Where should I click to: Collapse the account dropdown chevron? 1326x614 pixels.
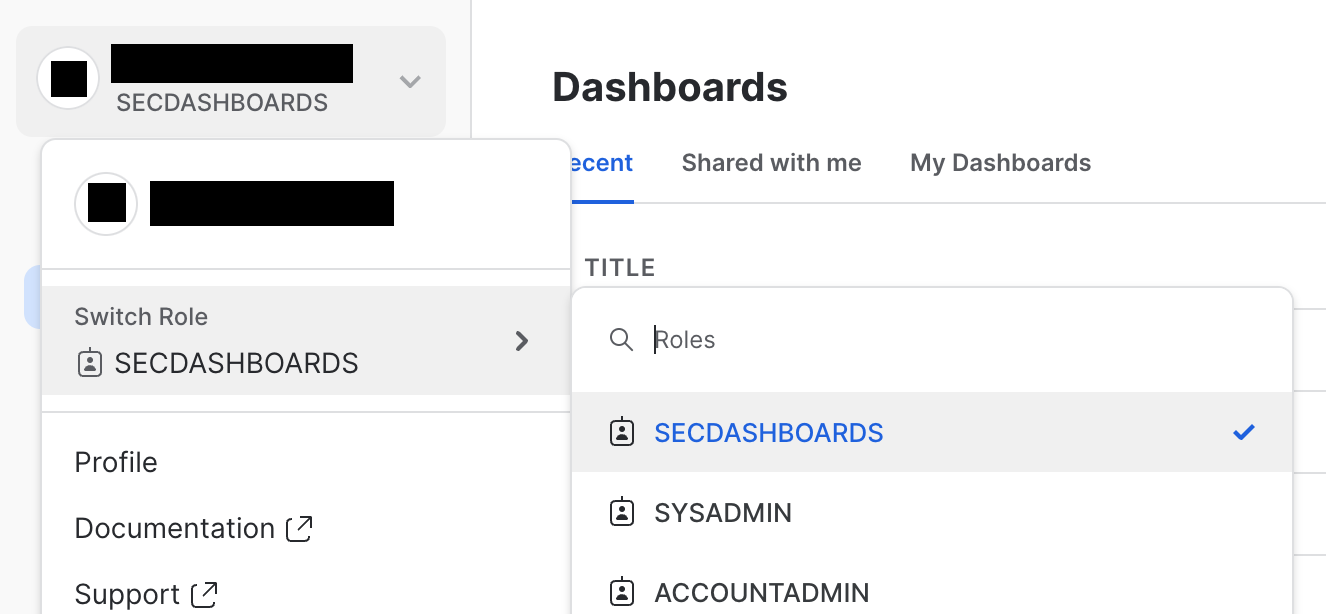coord(410,81)
